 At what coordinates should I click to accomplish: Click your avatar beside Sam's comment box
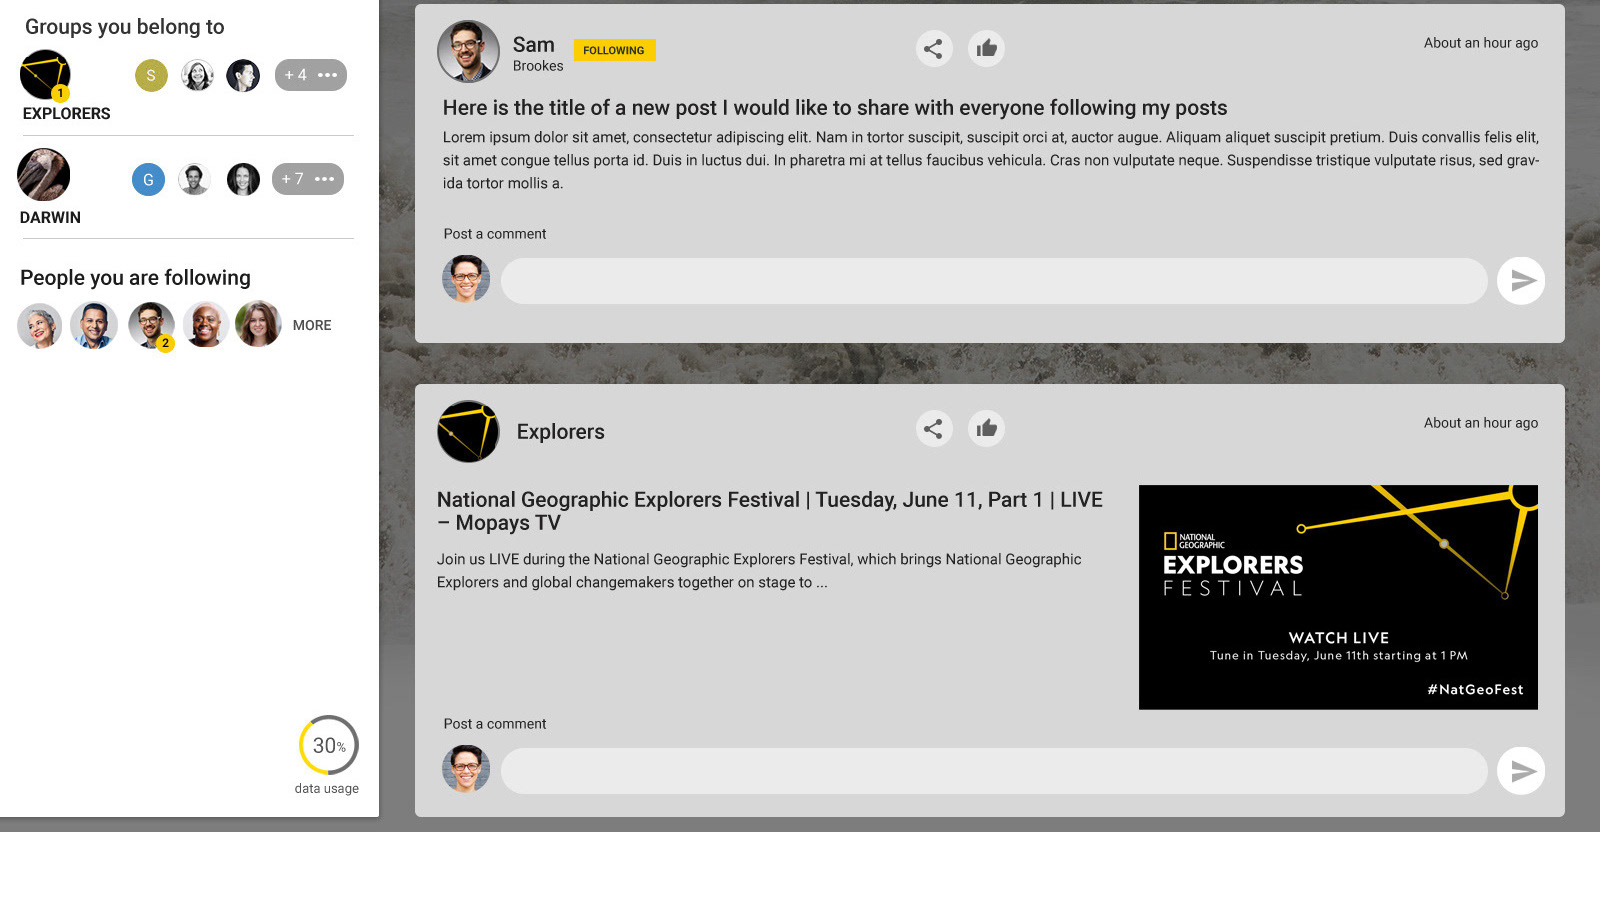tap(466, 279)
